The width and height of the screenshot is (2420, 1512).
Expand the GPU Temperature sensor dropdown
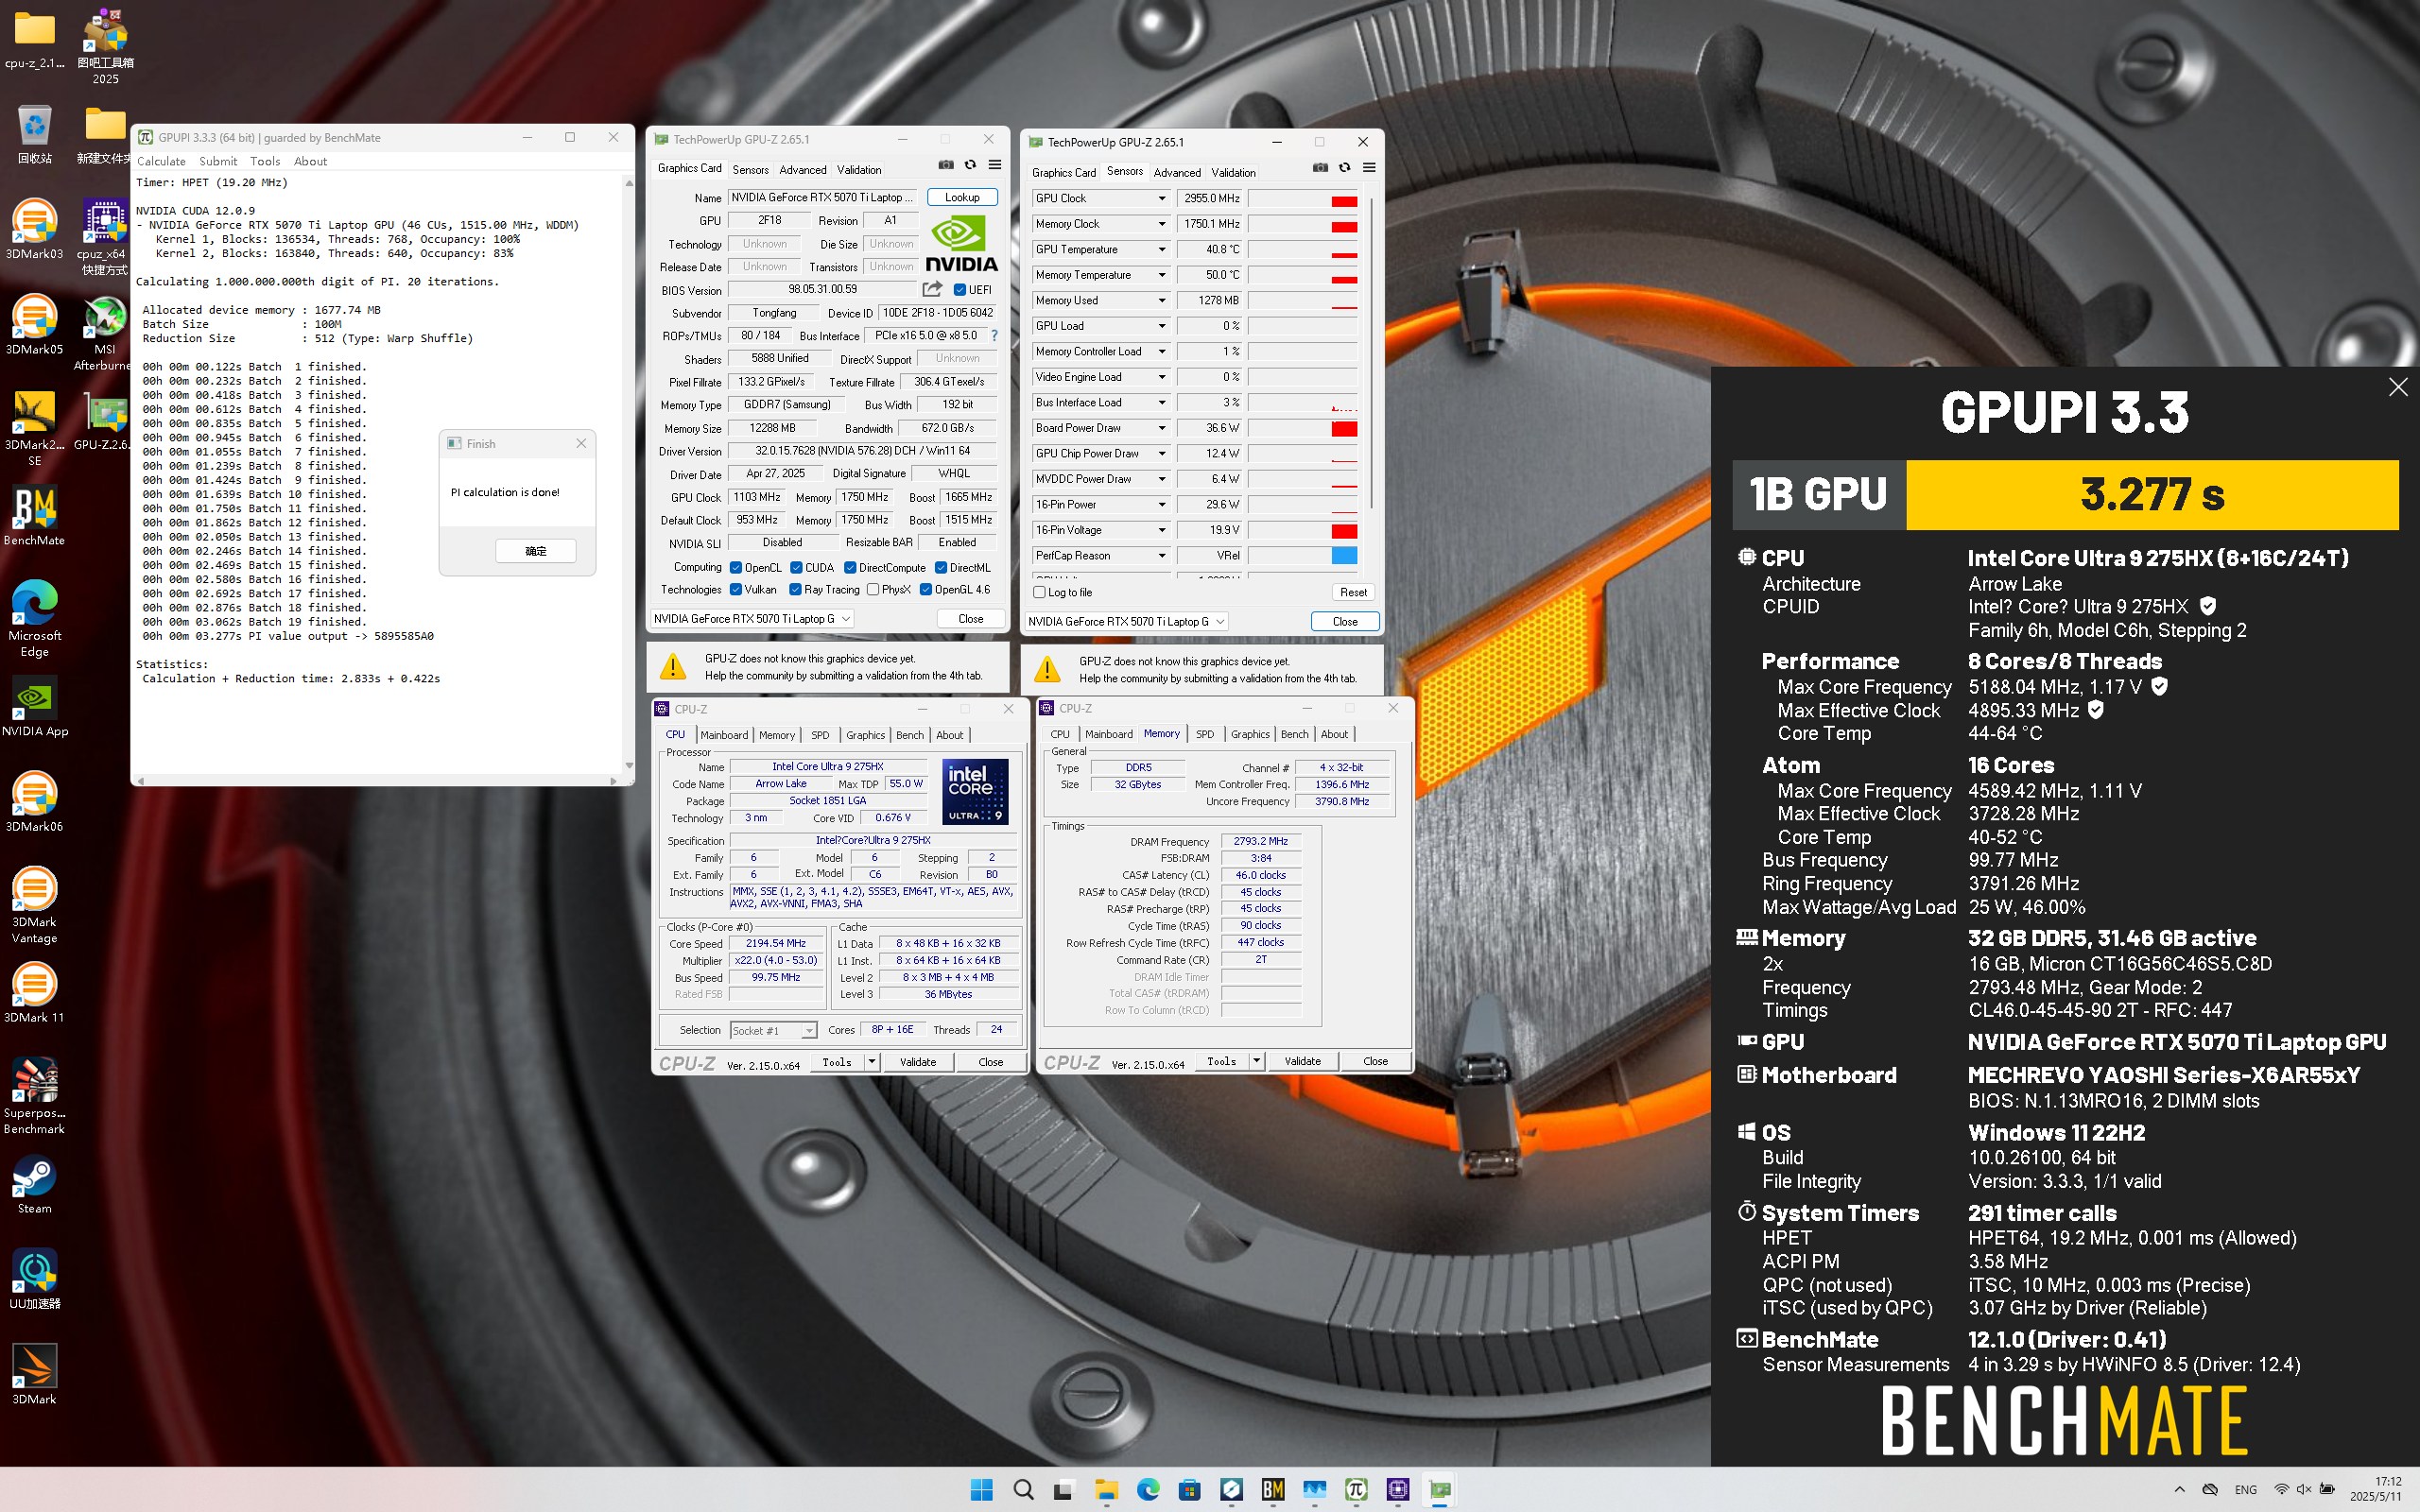(1161, 250)
